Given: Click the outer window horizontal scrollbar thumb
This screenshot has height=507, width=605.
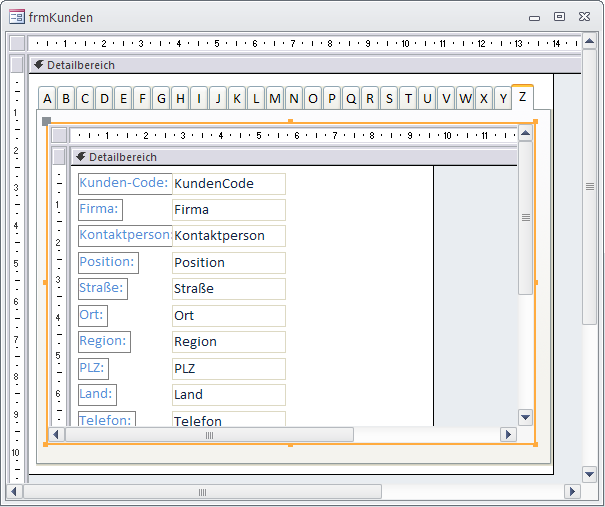Looking at the screenshot, I should click(202, 492).
